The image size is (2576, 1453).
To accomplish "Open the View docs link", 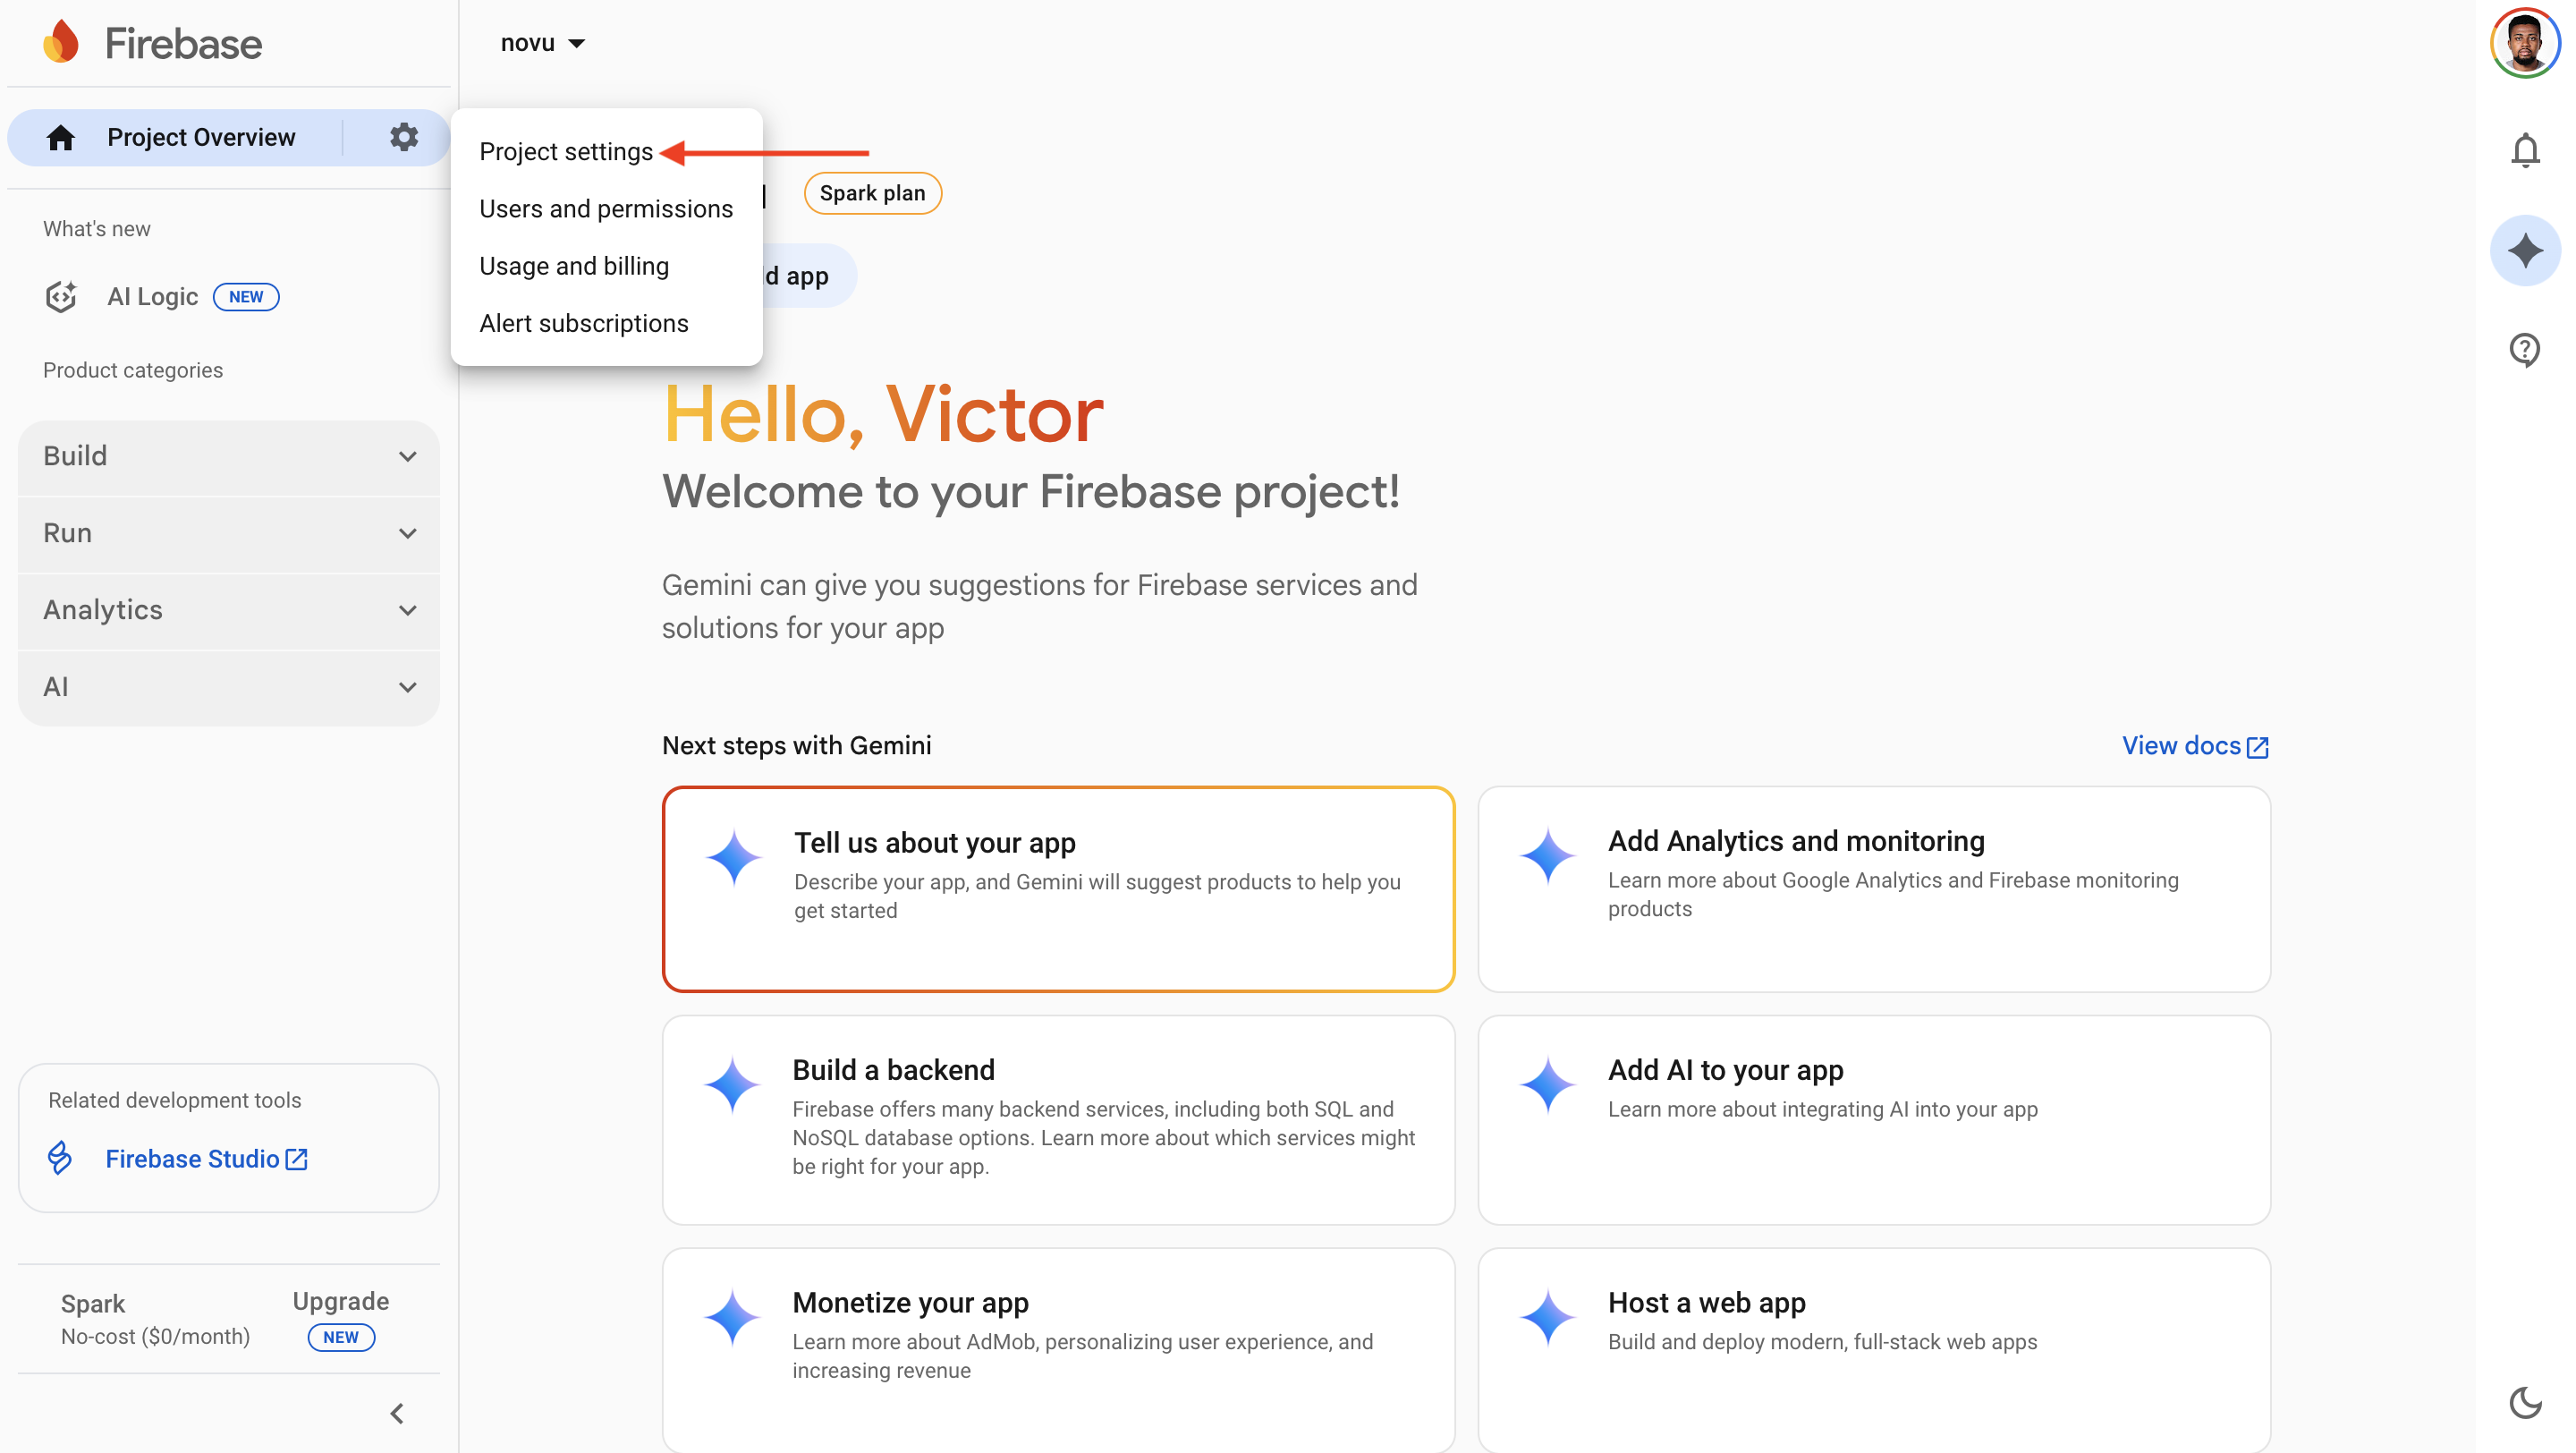I will point(2195,745).
